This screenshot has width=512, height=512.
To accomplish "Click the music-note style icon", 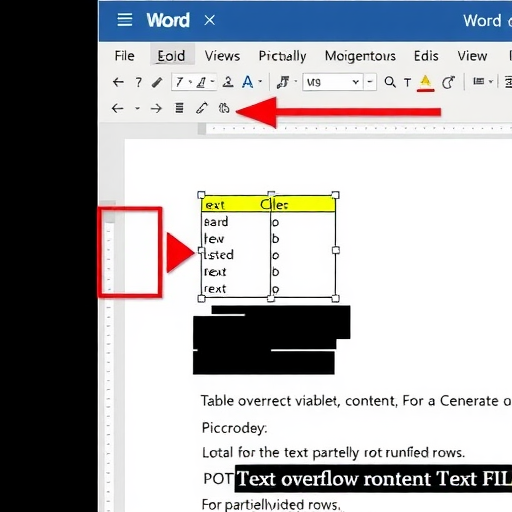I will [283, 82].
